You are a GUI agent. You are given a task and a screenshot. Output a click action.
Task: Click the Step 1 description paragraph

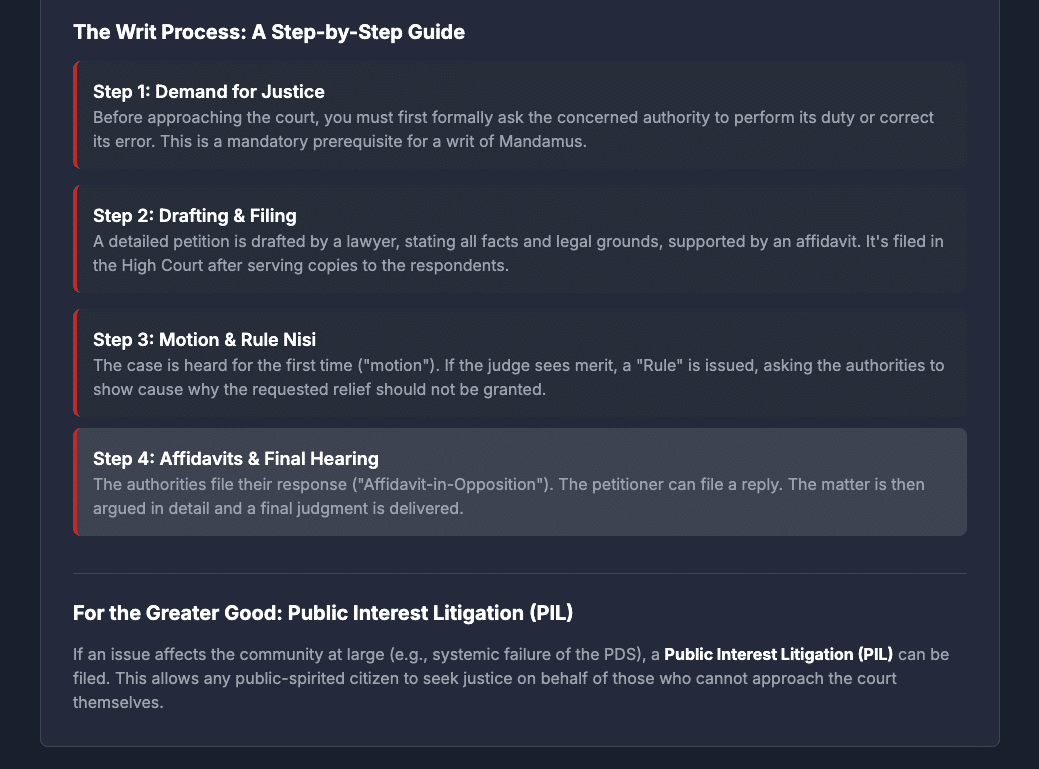513,129
